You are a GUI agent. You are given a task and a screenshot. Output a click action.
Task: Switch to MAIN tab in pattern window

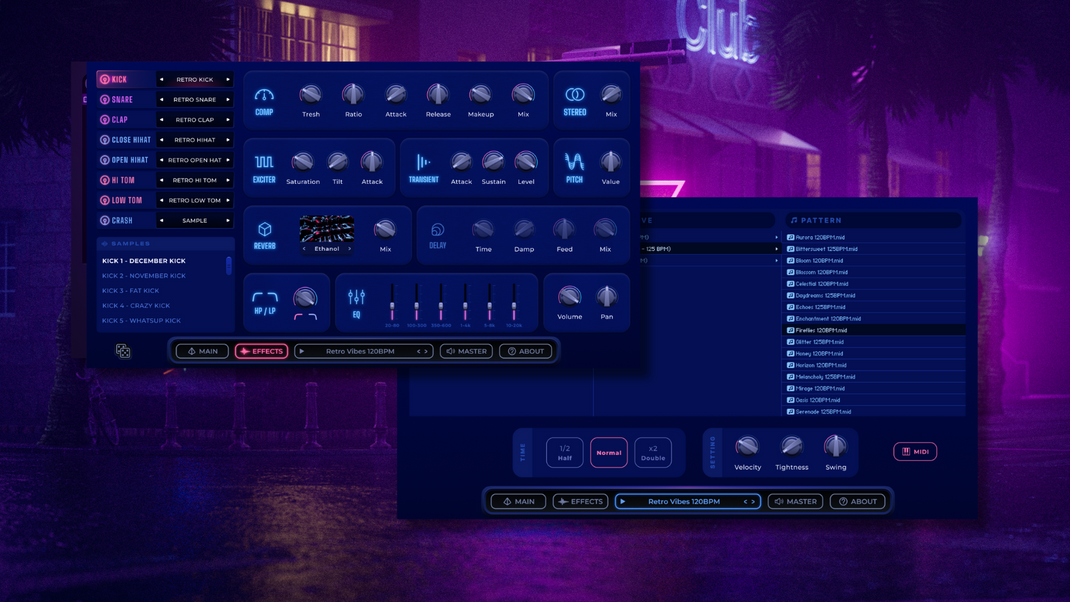518,501
